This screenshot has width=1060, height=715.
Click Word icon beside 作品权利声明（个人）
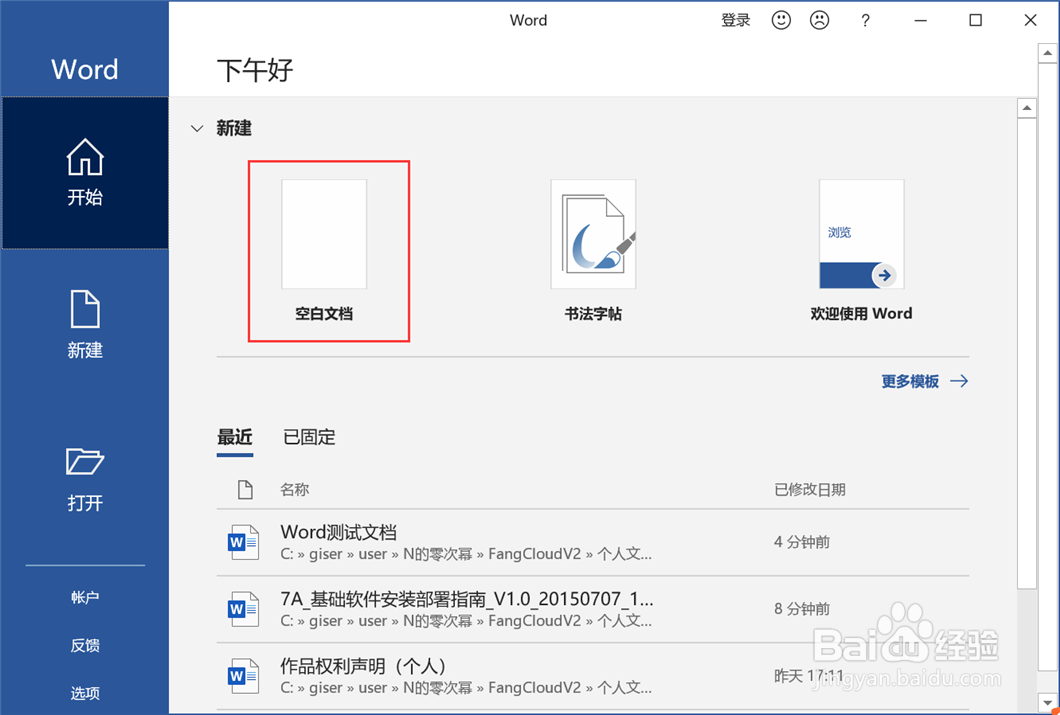pyautogui.click(x=243, y=676)
